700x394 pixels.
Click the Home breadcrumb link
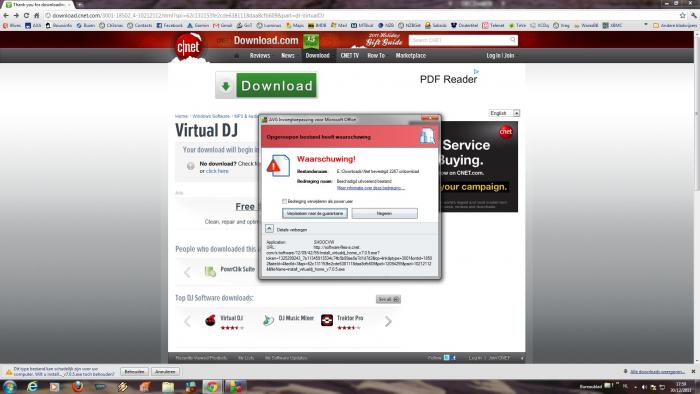(181, 116)
